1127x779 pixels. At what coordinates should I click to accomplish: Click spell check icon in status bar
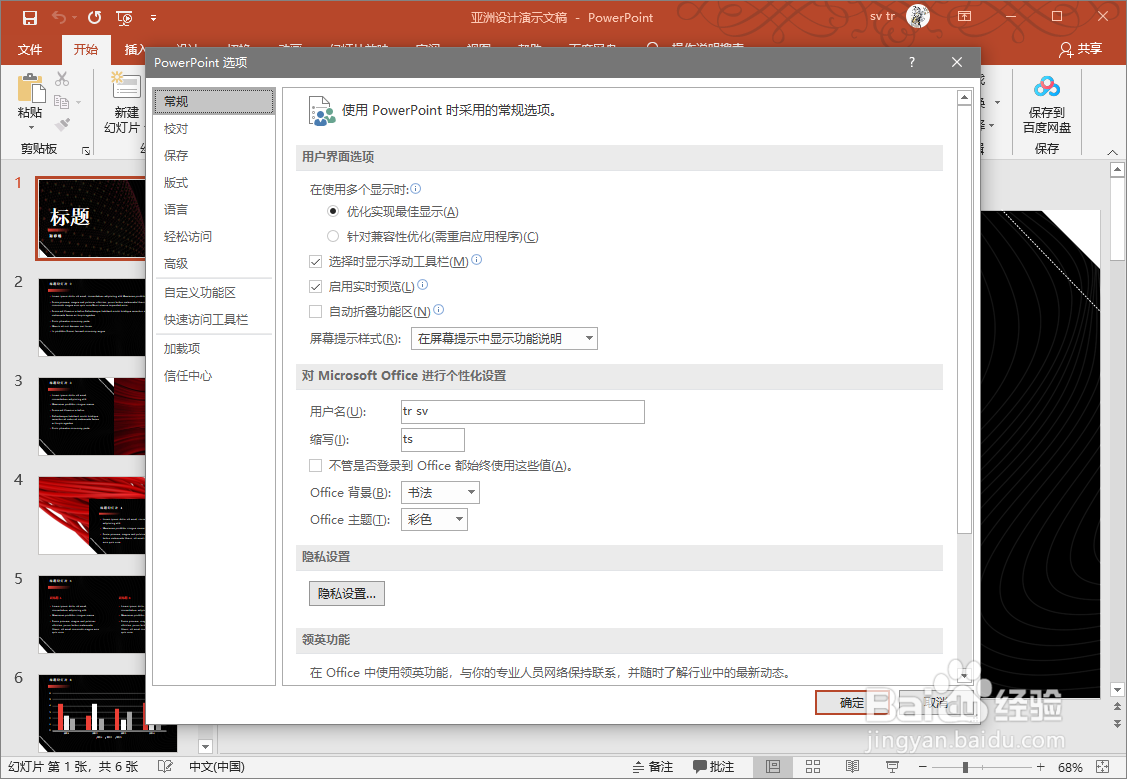pyautogui.click(x=165, y=767)
